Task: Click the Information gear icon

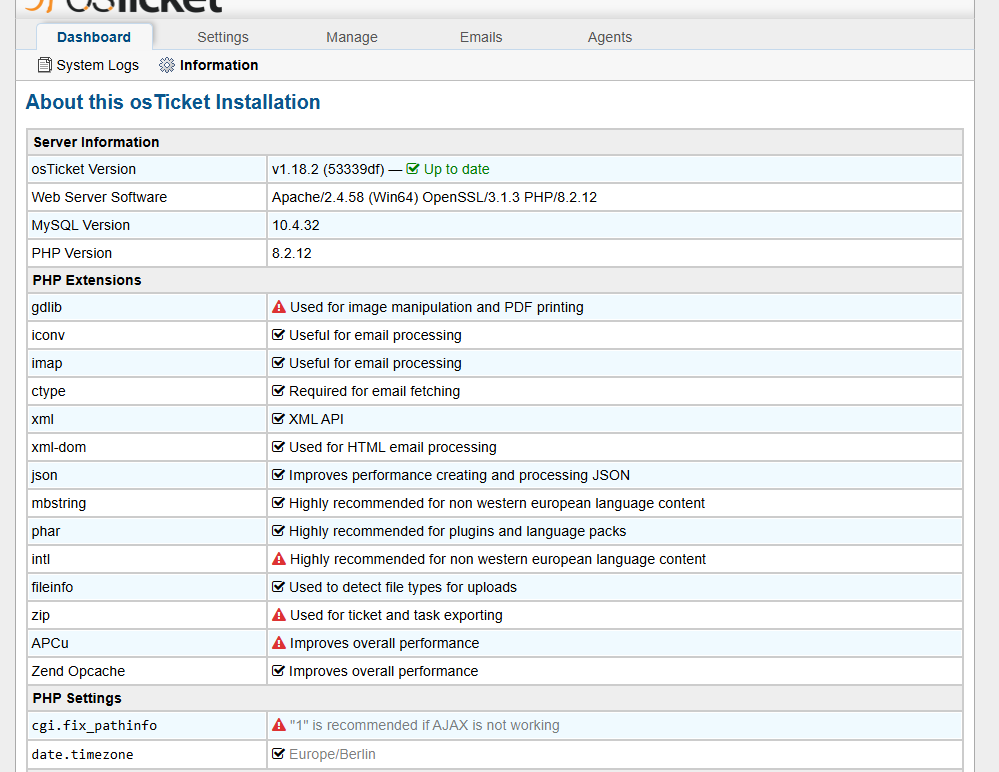Action: point(167,65)
